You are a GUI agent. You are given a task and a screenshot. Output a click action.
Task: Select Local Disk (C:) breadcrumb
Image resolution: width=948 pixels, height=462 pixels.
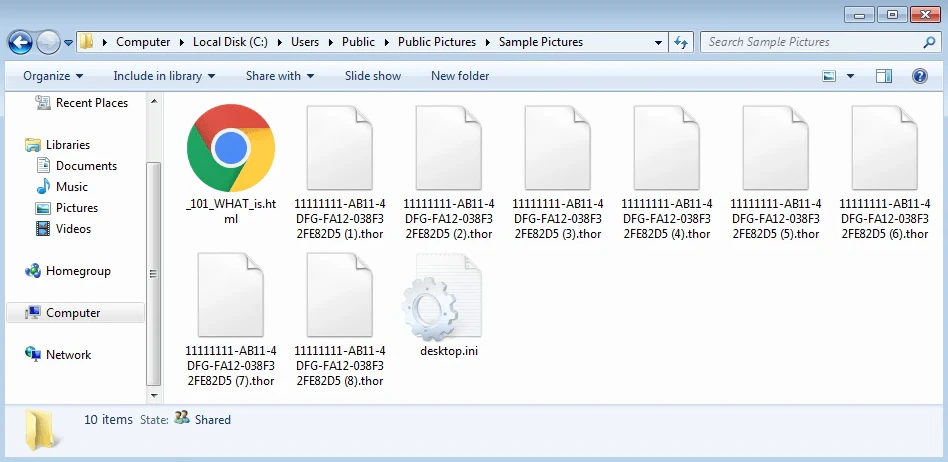(x=230, y=42)
